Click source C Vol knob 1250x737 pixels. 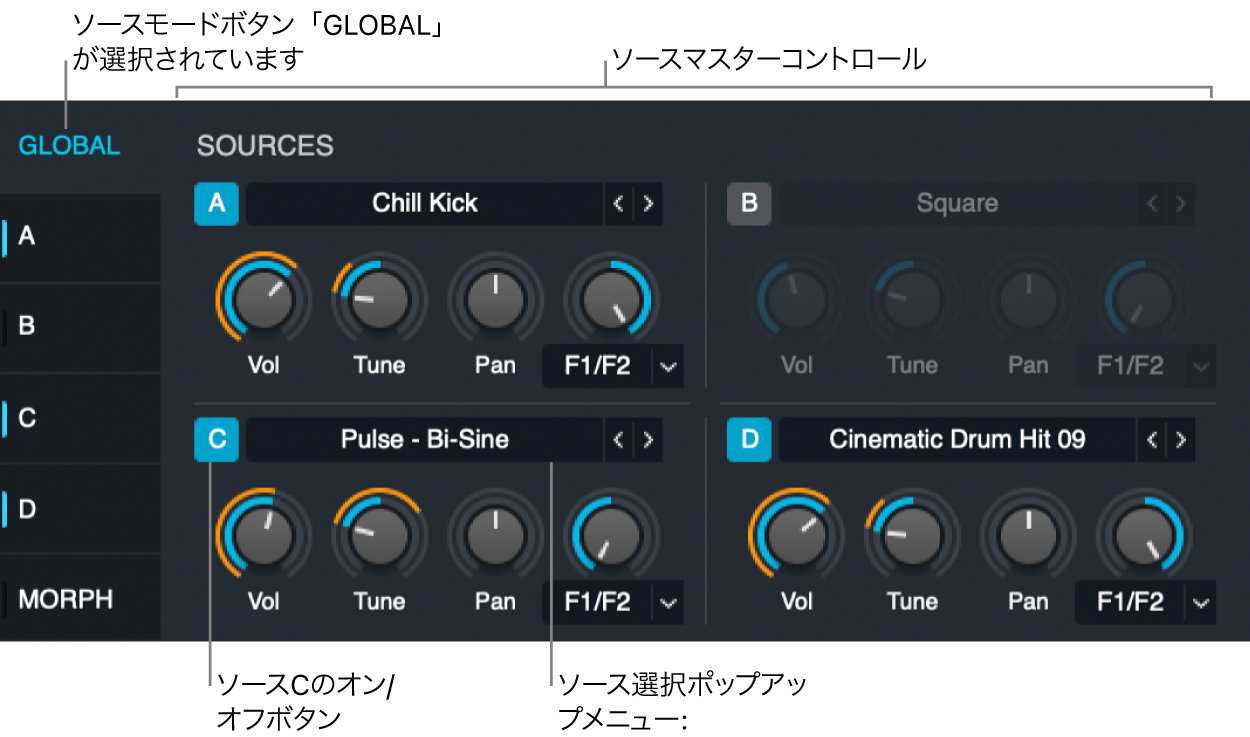(264, 534)
